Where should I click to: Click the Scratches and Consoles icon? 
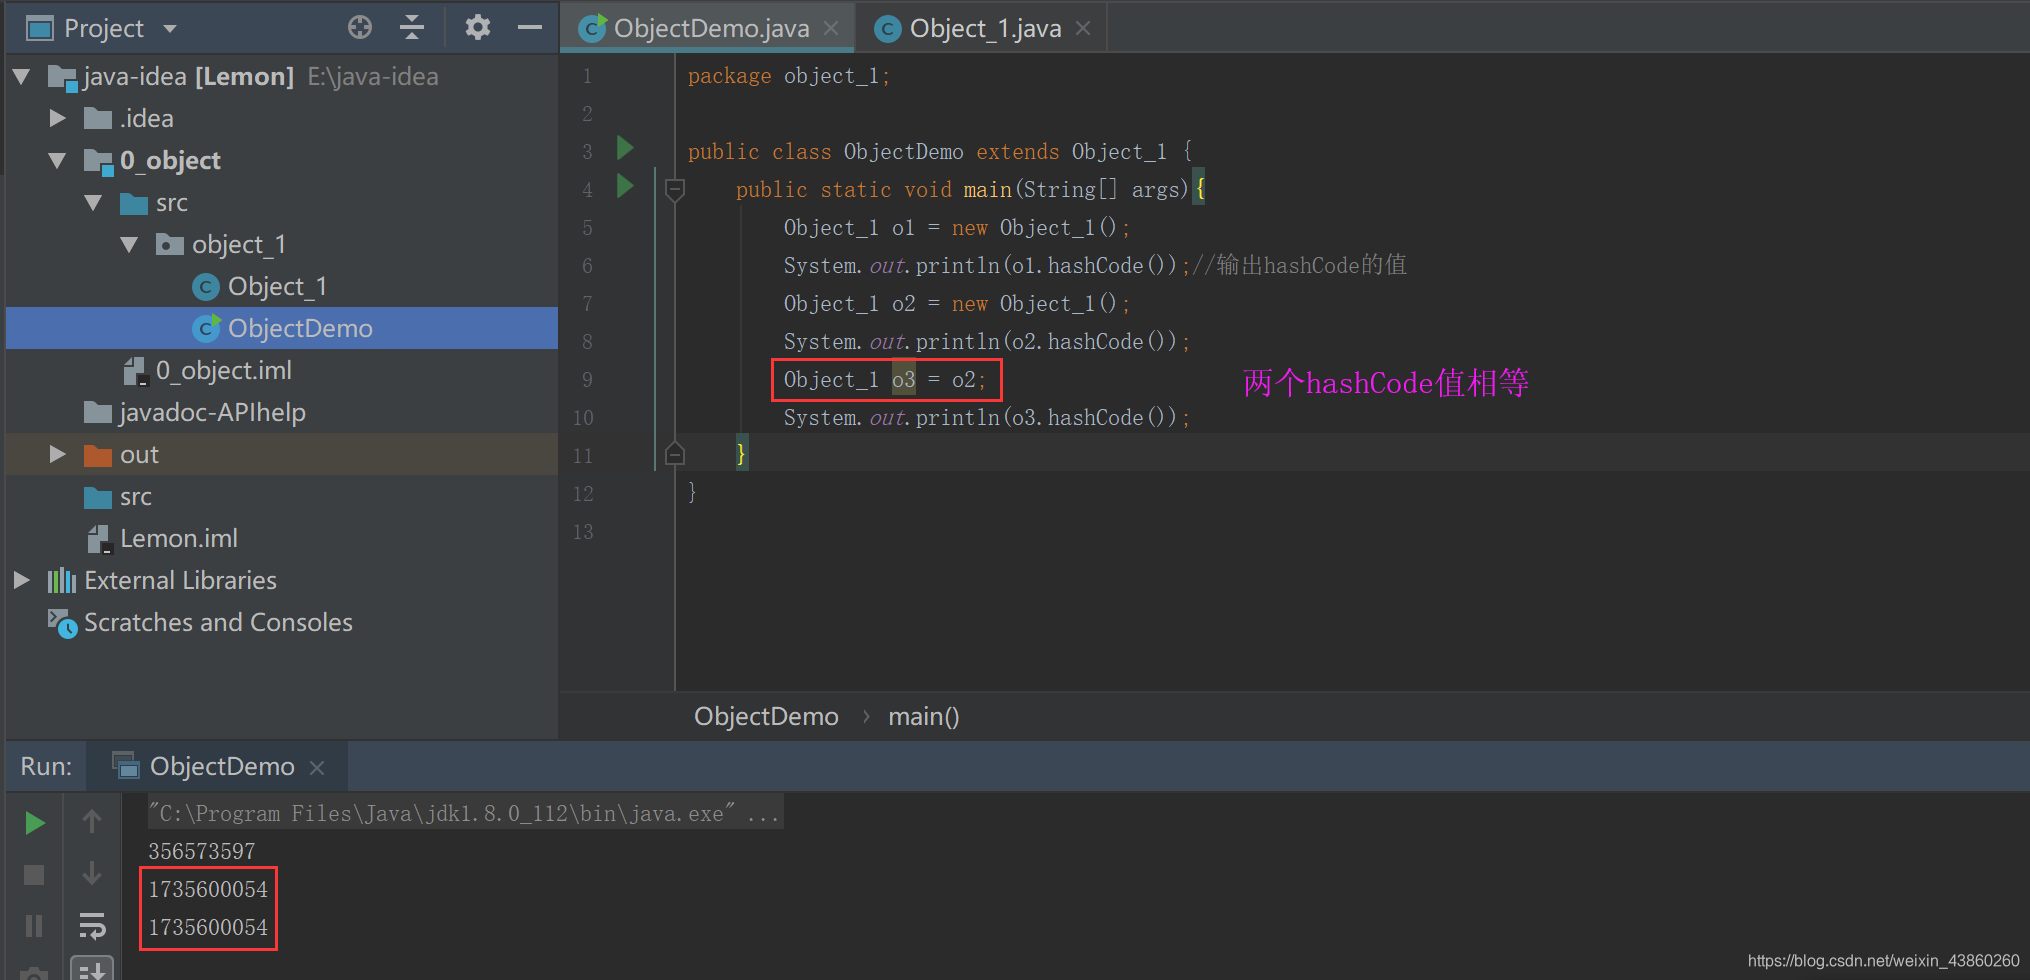(x=62, y=623)
